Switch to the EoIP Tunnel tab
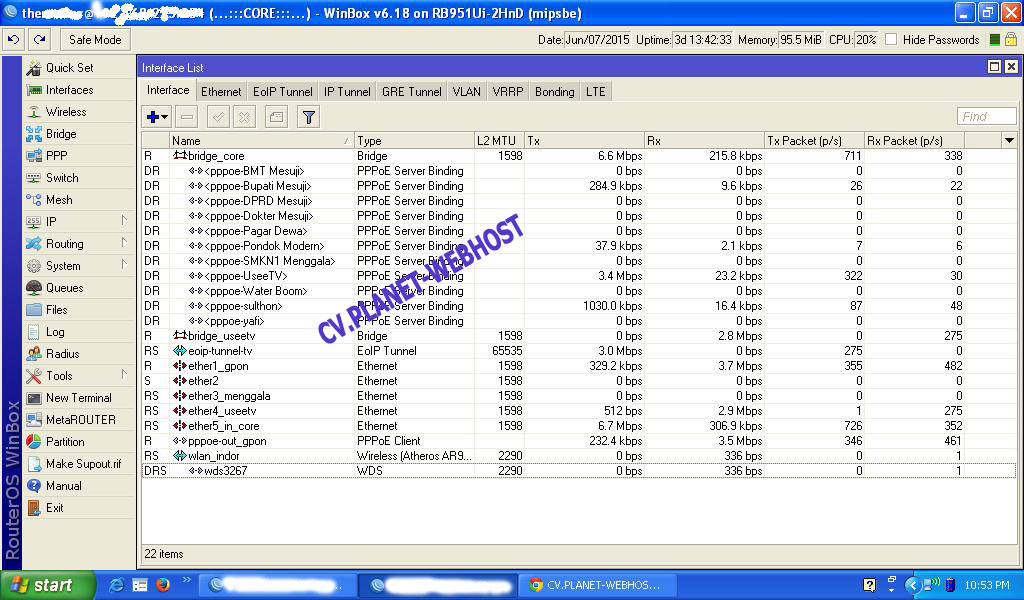 282,91
